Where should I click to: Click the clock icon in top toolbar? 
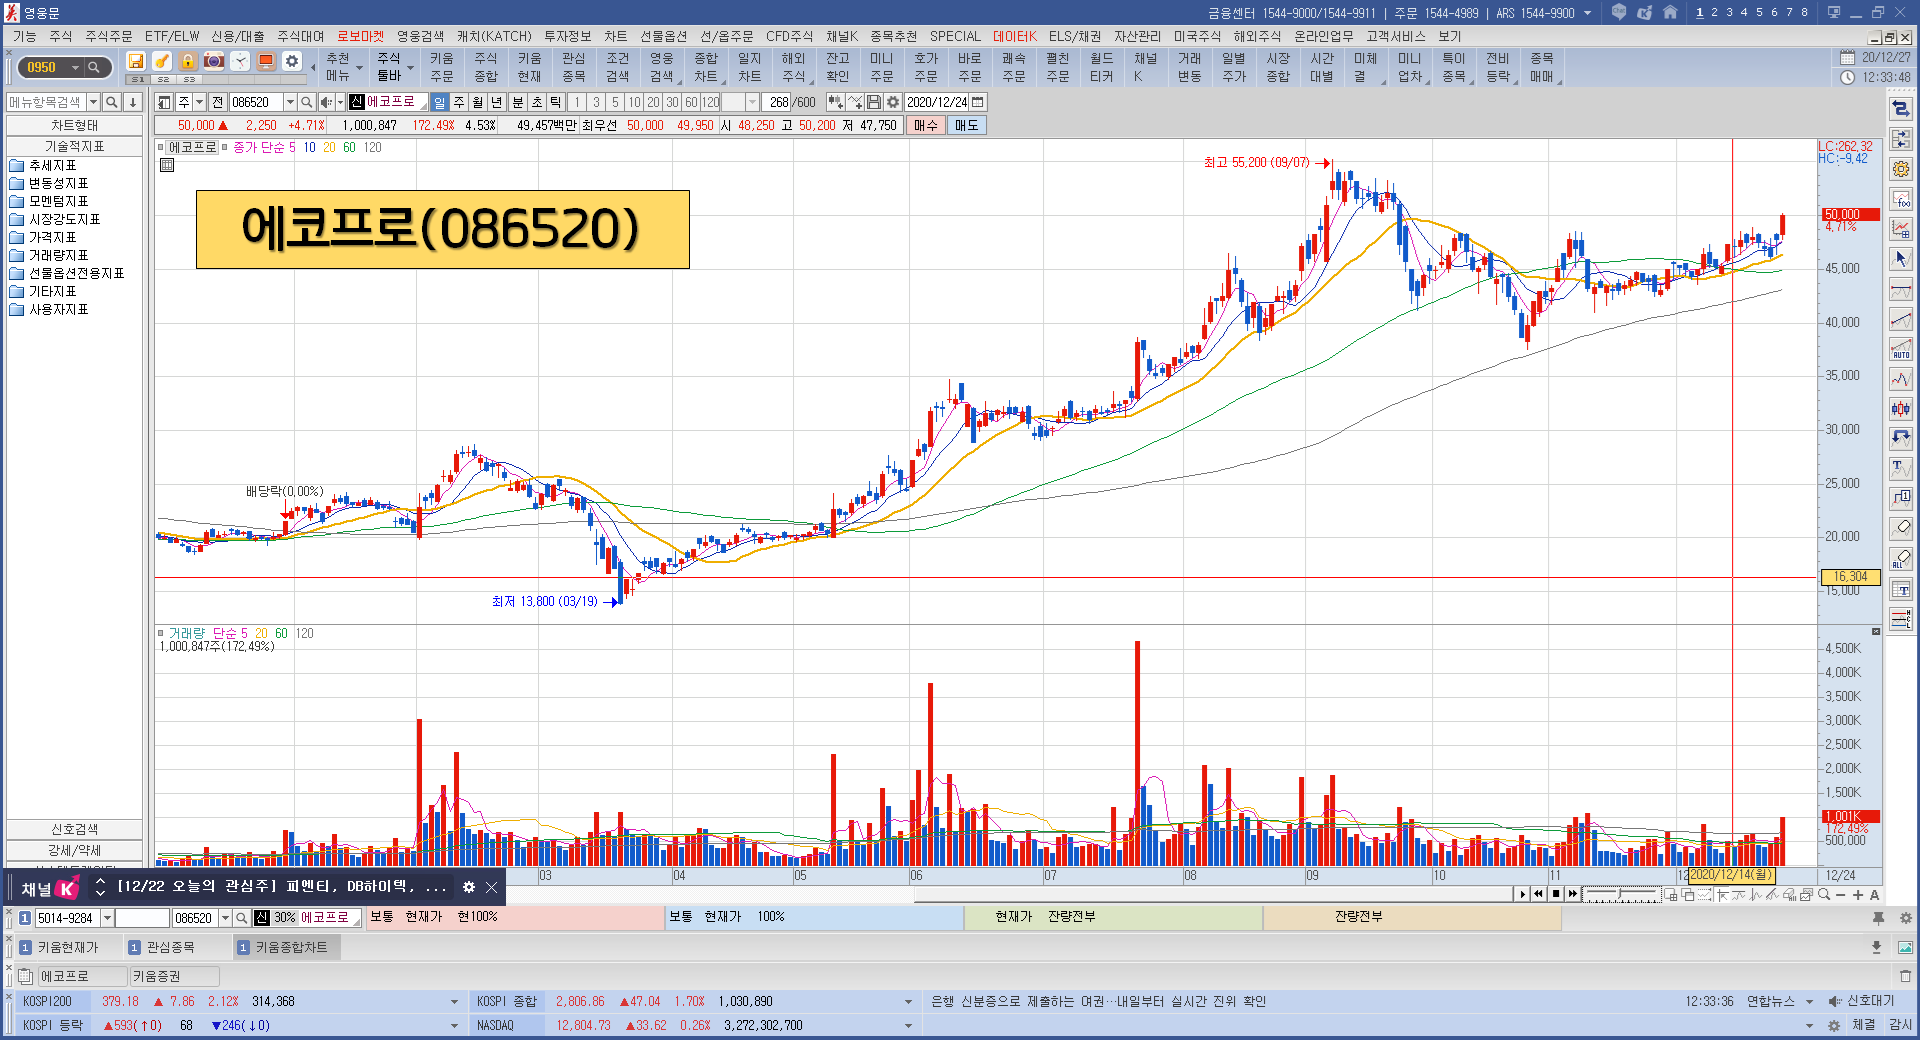(x=240, y=61)
